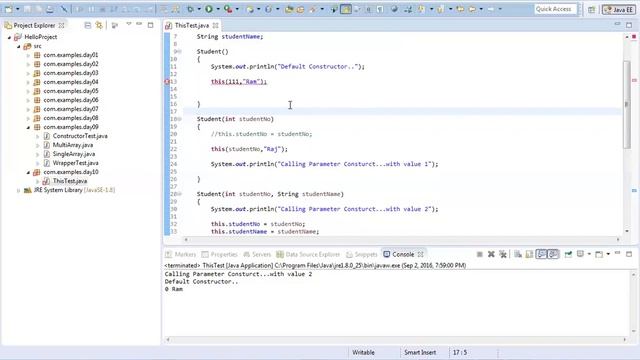Toggle Scroll Lock in Console
The width and height of the screenshot is (640, 360).
tap(529, 254)
